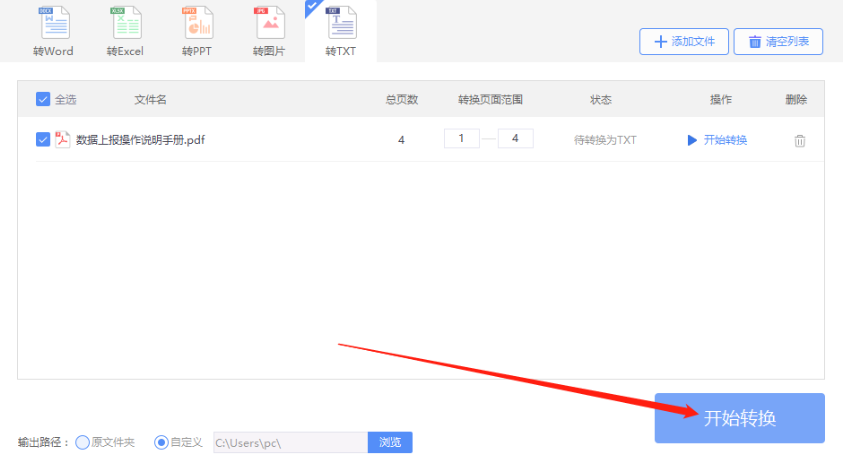Click the 状态 column header
Image resolution: width=844 pixels, height=462 pixels.
(601, 100)
